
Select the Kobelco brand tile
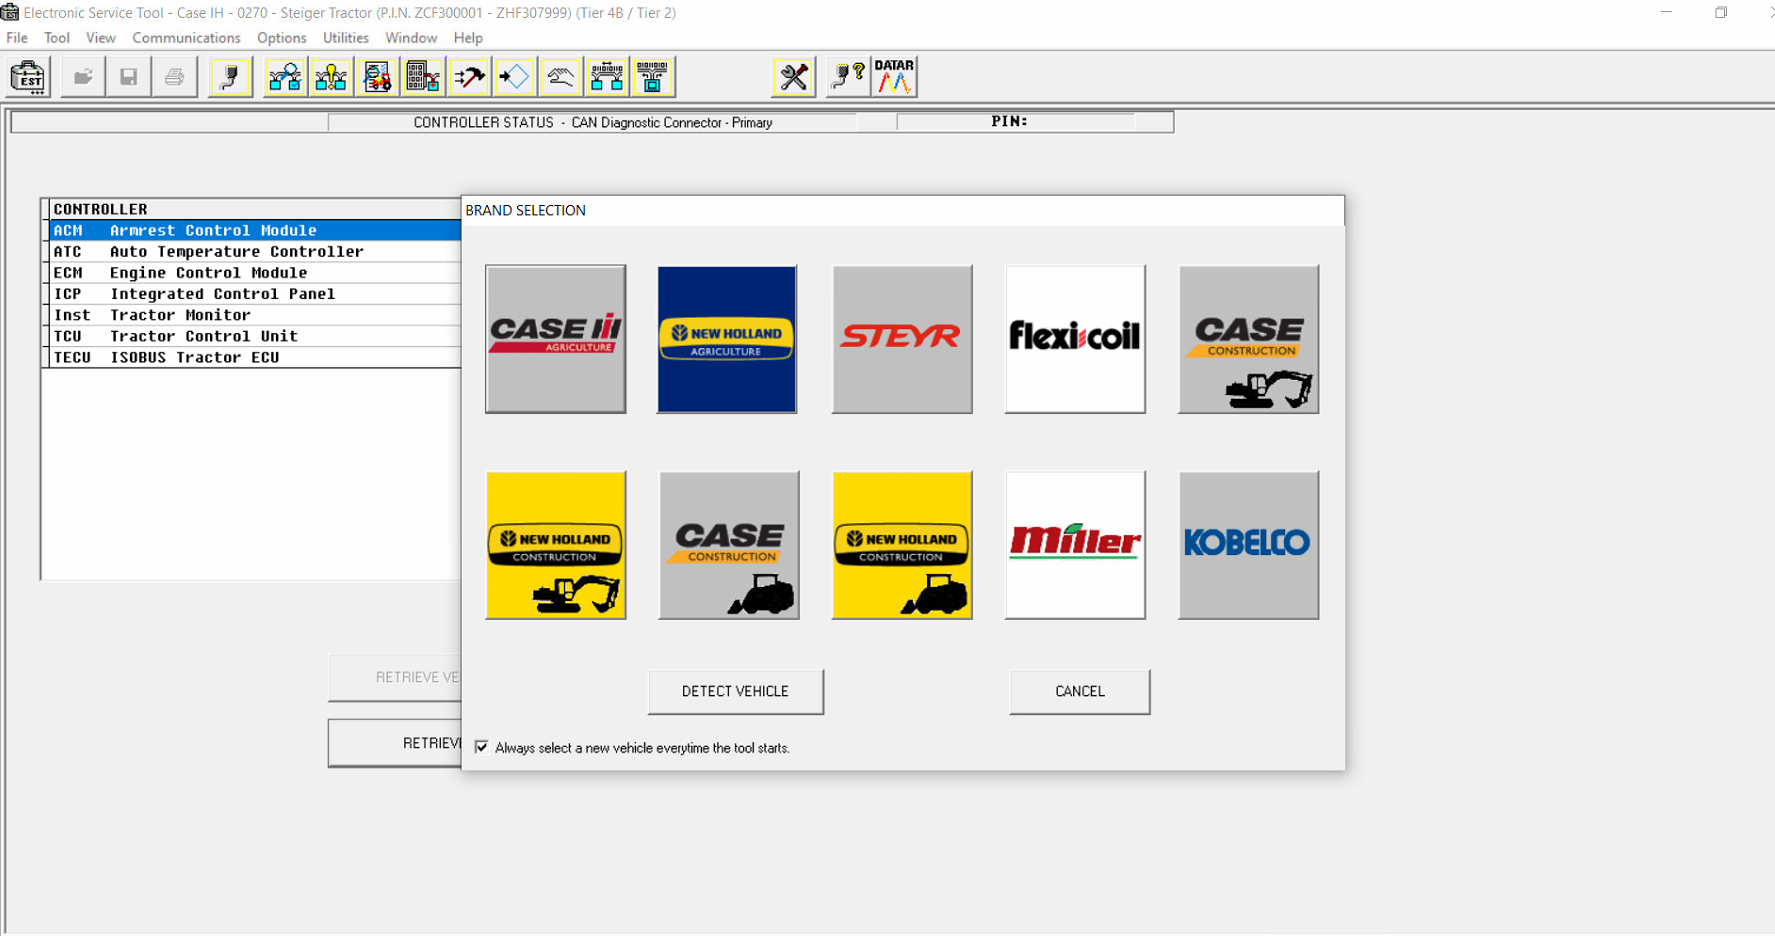coord(1249,545)
